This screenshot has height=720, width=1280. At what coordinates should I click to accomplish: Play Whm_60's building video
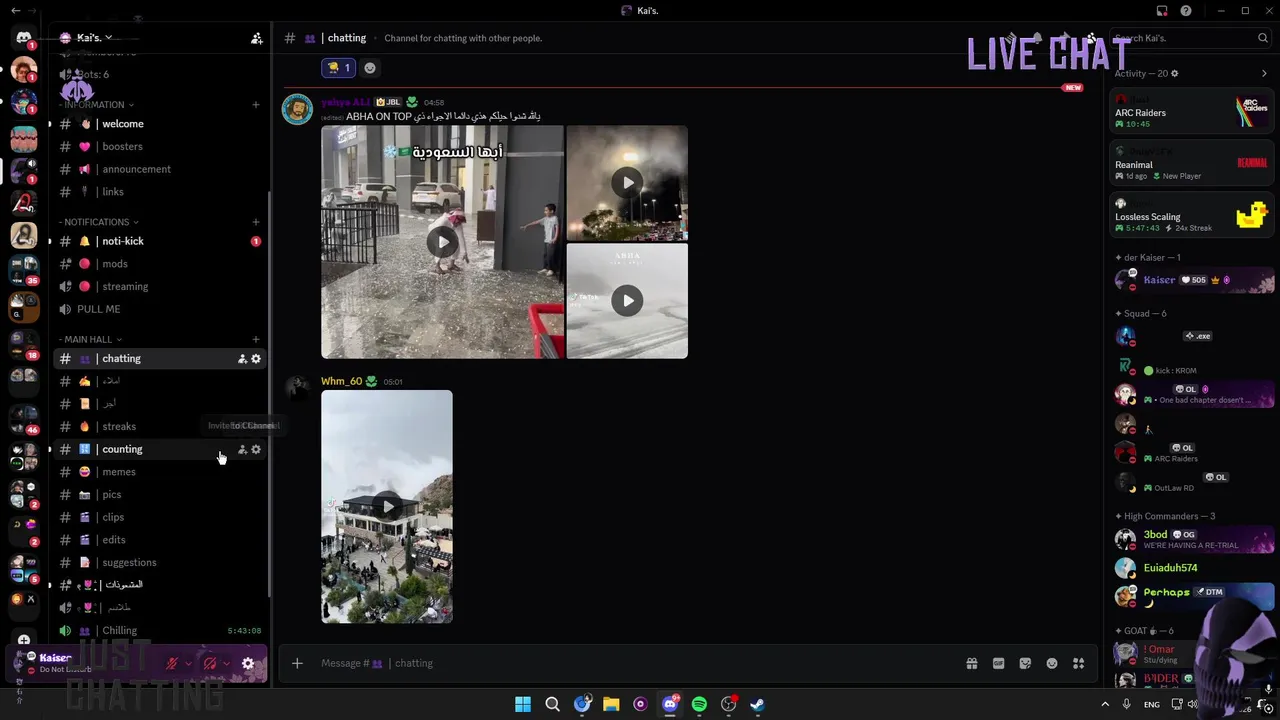point(387,507)
